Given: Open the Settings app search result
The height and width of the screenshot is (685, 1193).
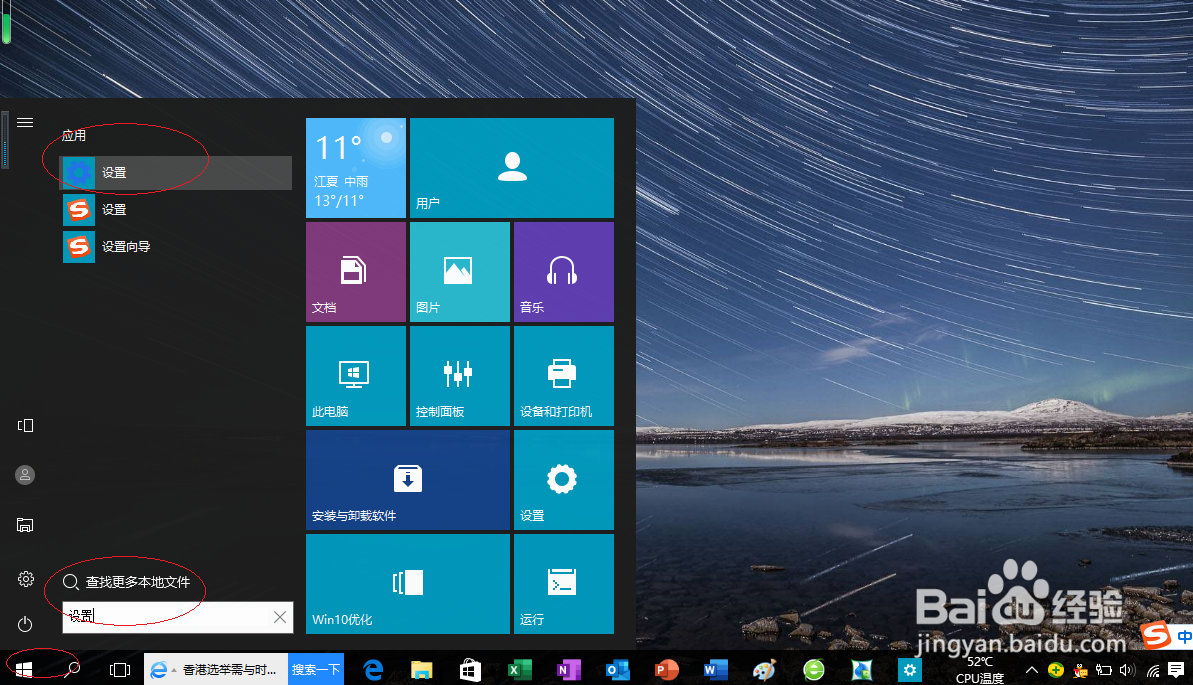Looking at the screenshot, I should tap(176, 173).
